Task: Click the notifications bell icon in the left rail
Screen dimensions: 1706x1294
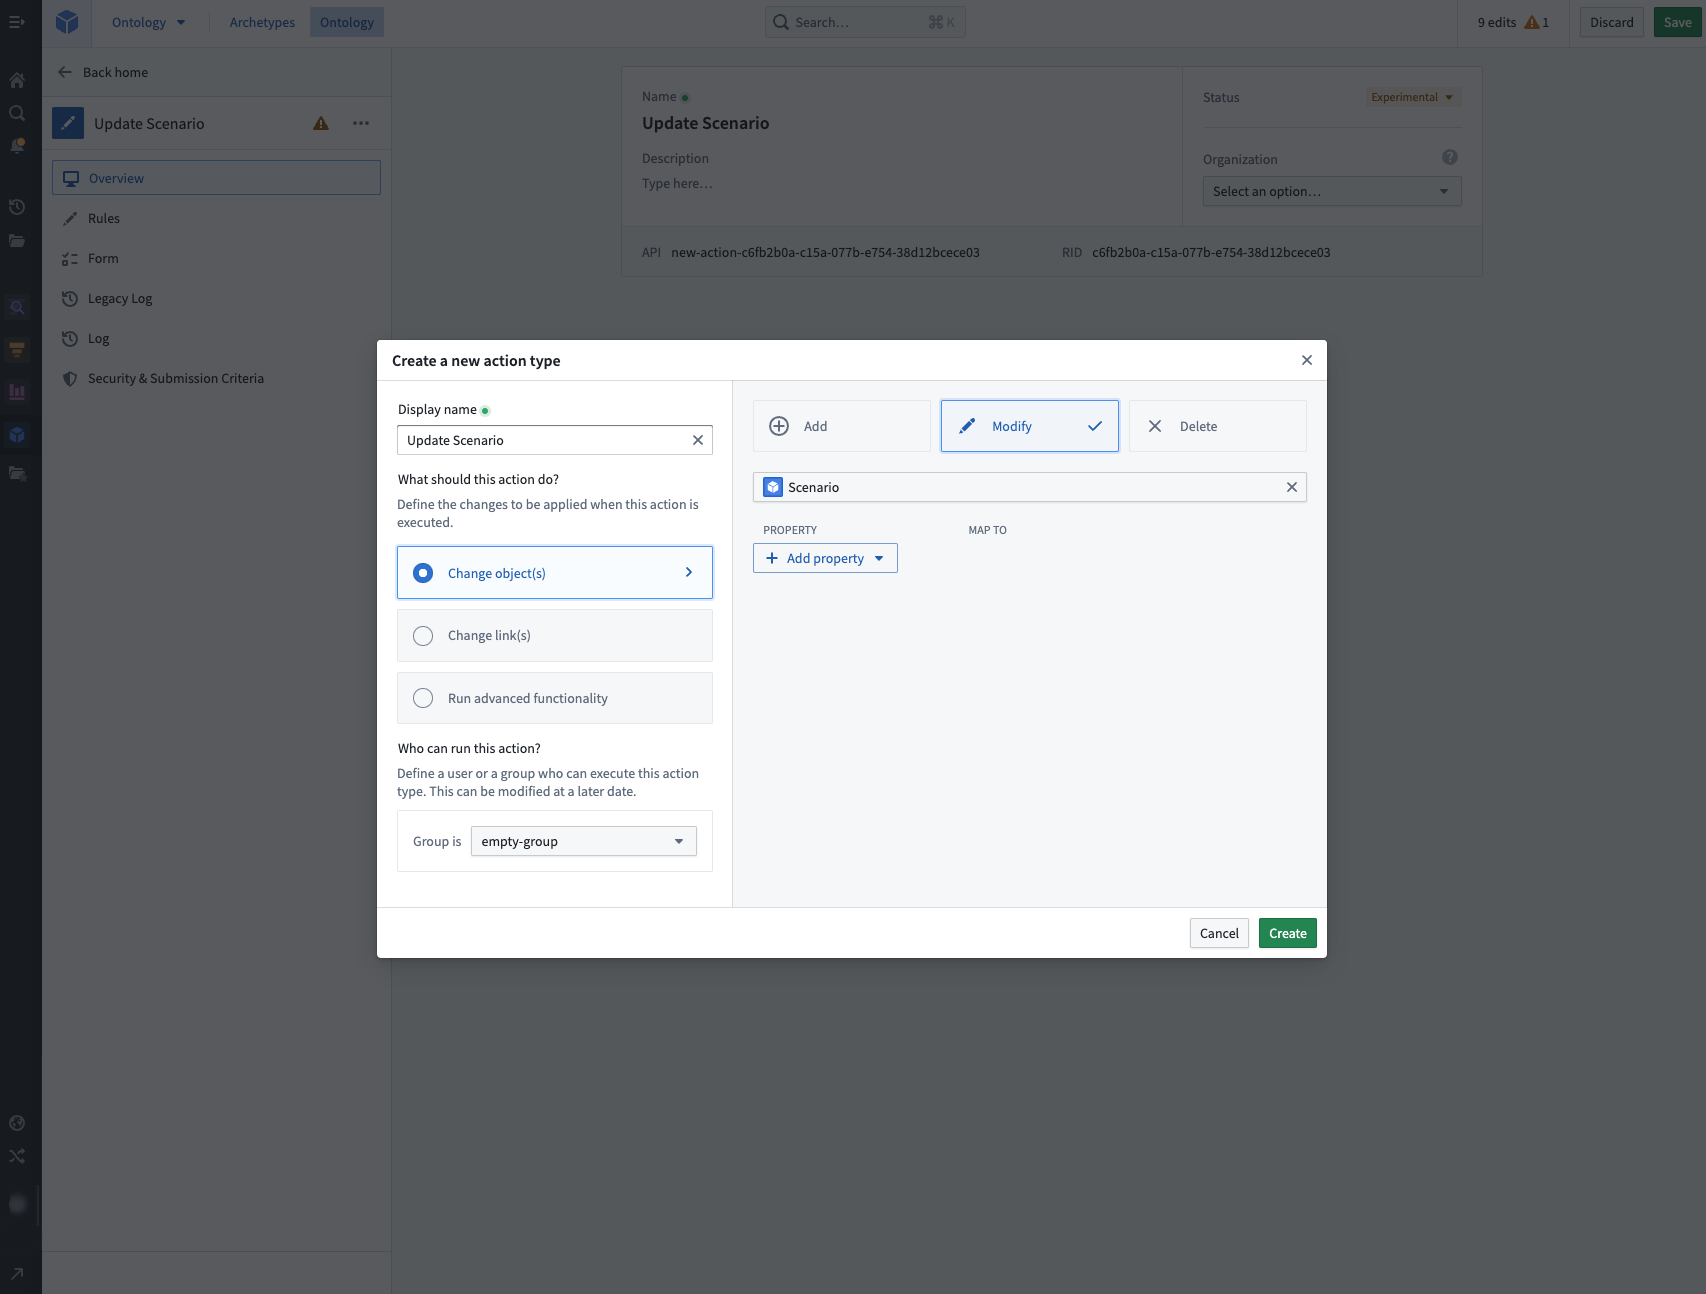Action: coord(17,146)
